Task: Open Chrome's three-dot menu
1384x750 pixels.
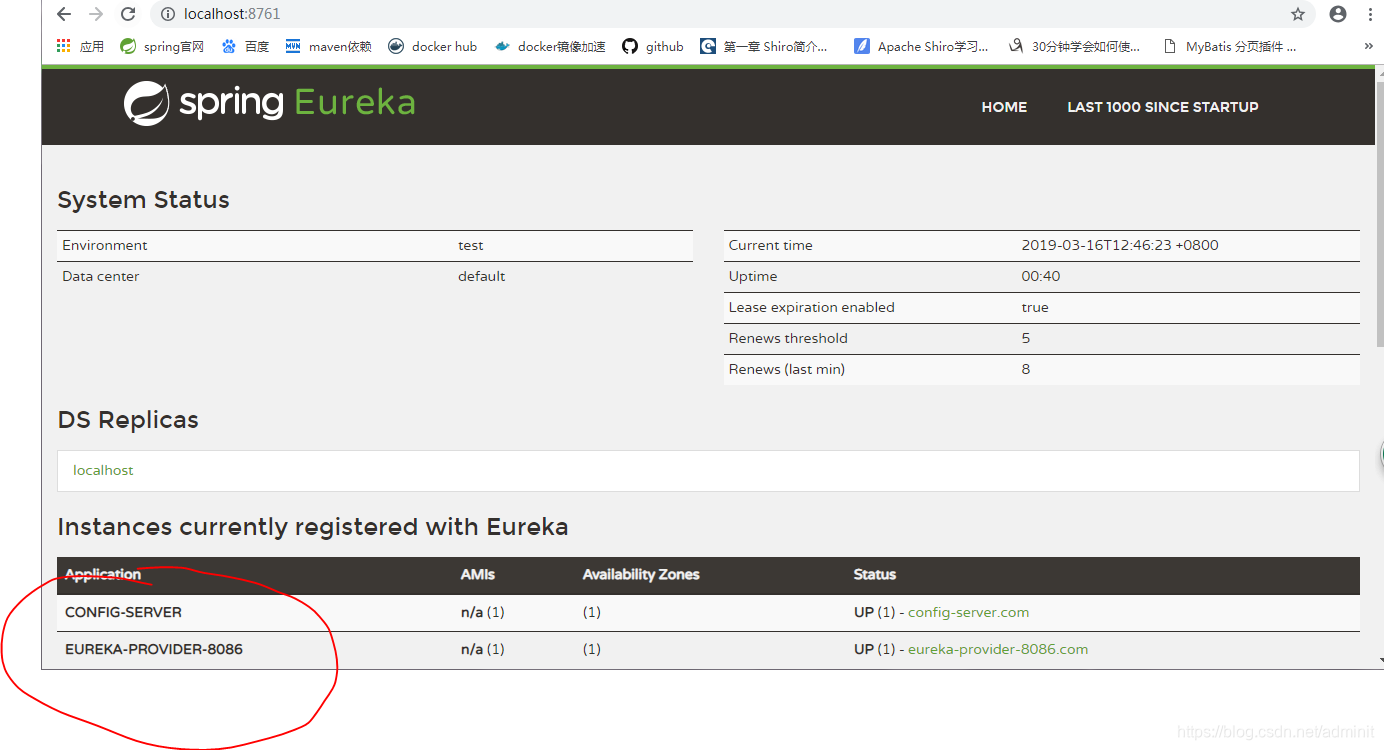Action: 1372,14
